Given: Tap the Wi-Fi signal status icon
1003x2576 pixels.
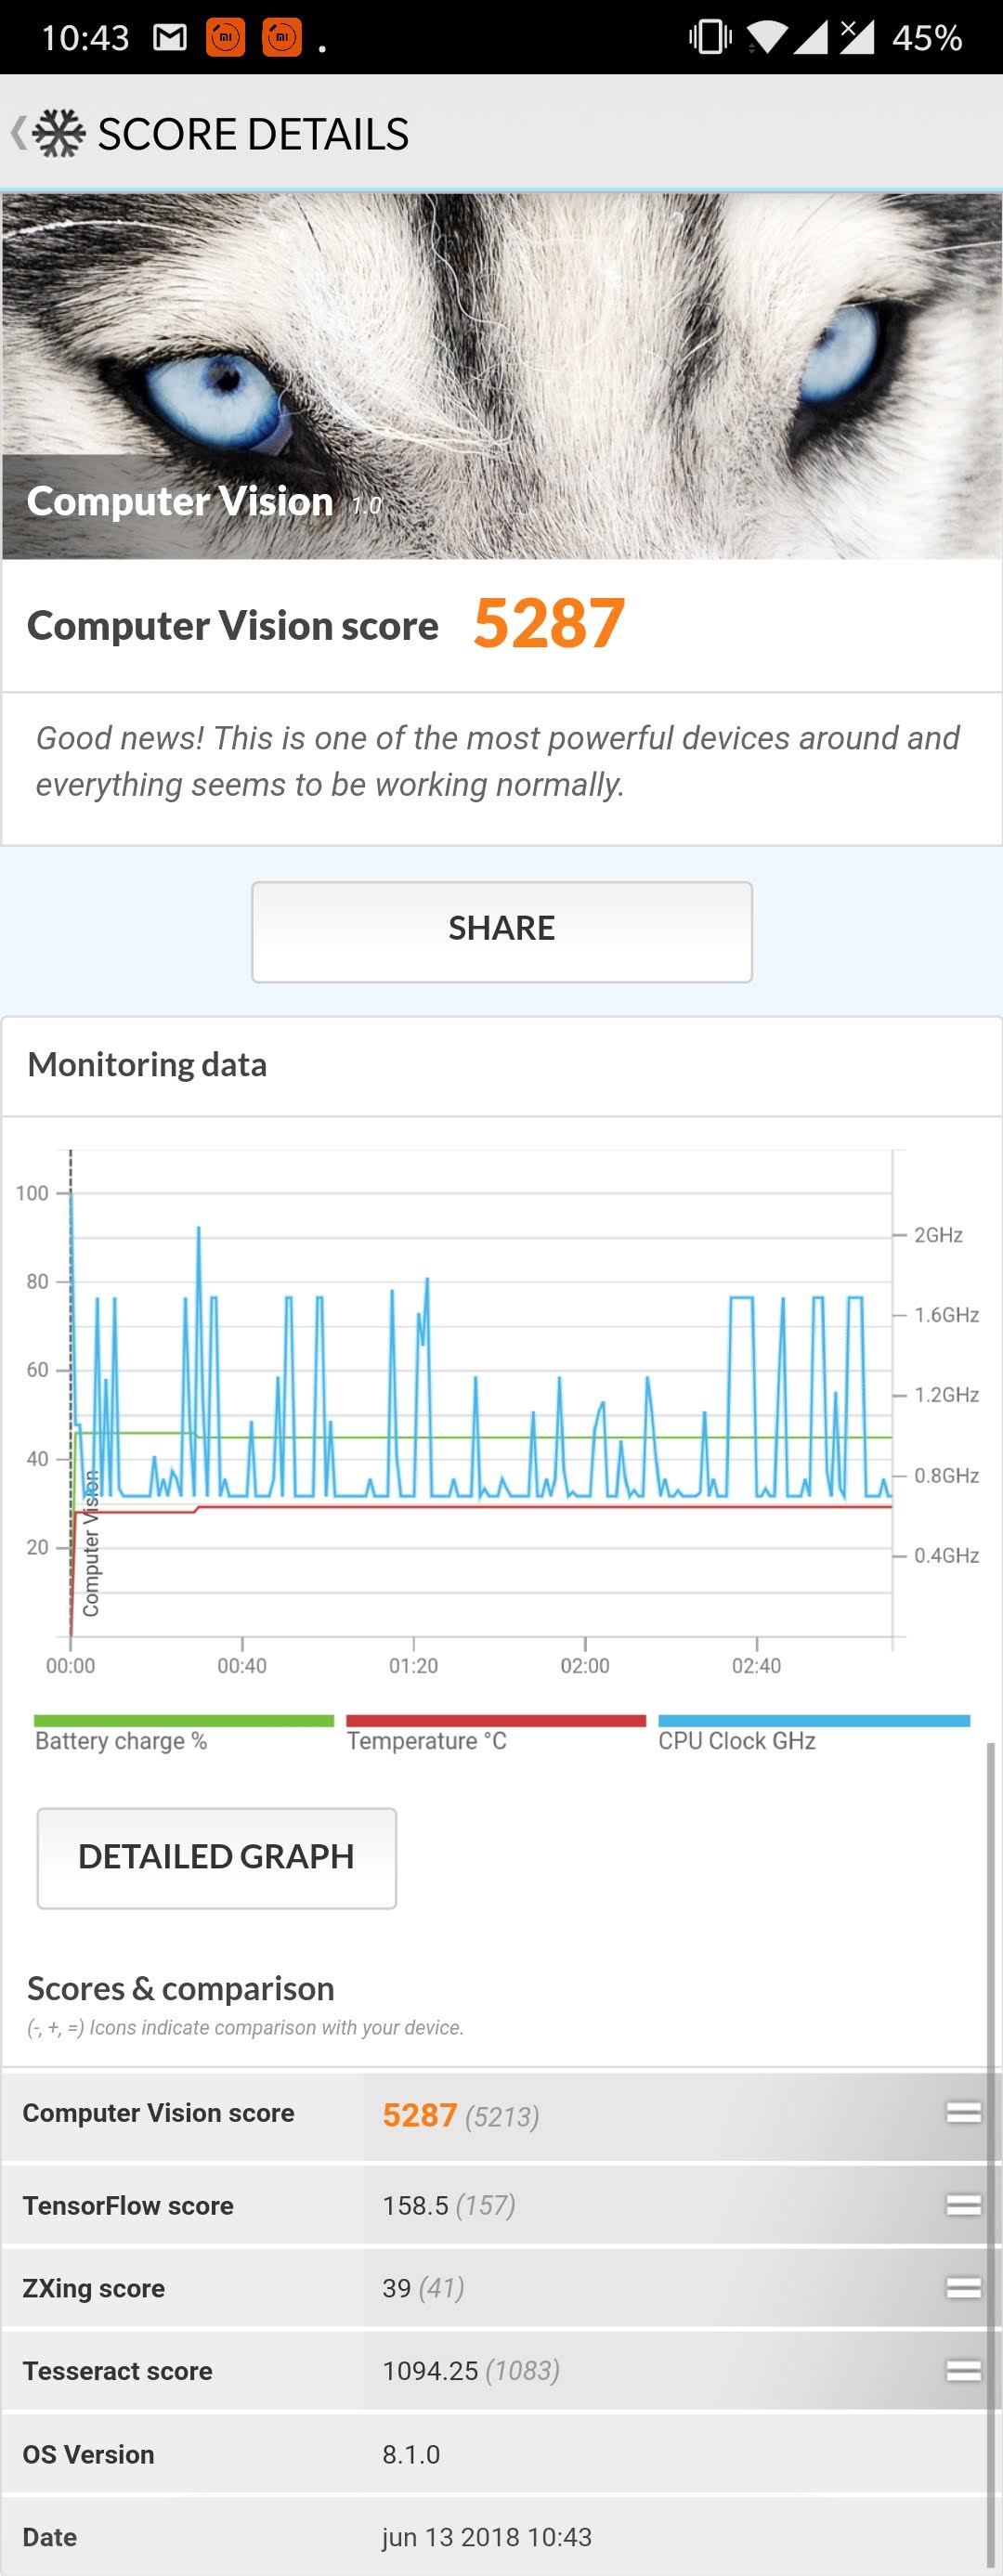Looking at the screenshot, I should click(x=766, y=38).
